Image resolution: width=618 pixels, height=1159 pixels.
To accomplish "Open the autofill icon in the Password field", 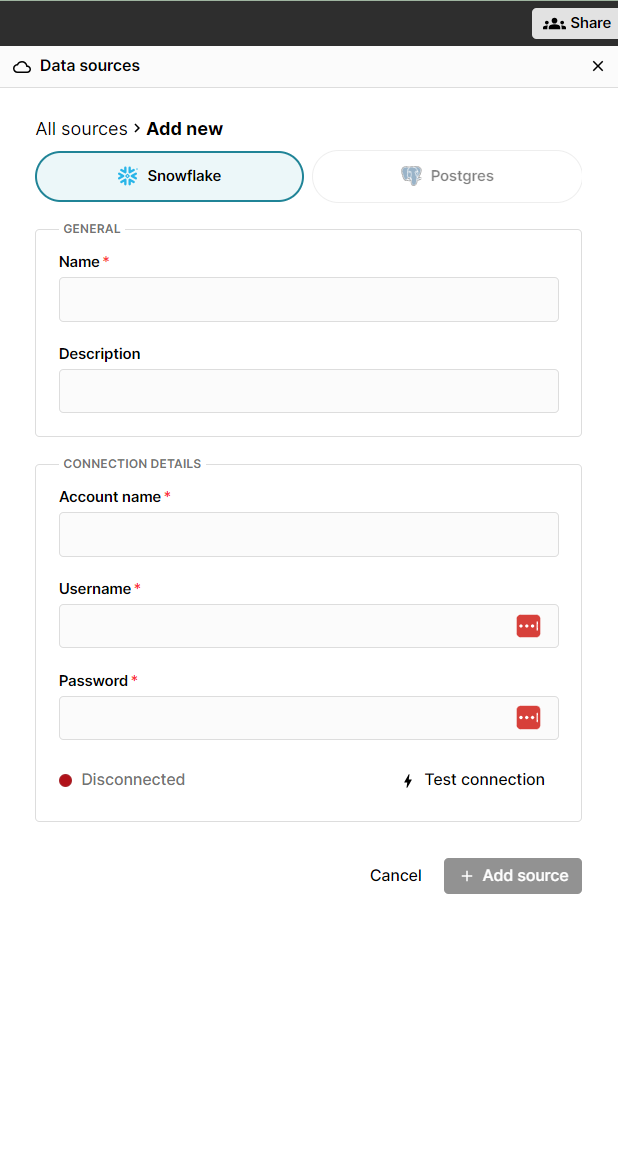I will tap(528, 717).
